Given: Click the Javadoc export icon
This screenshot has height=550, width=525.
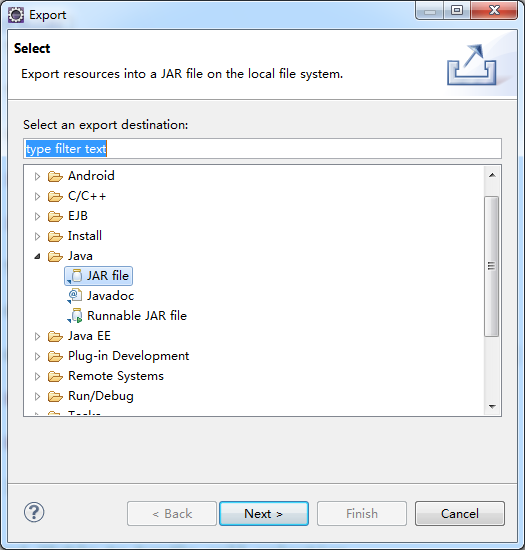Looking at the screenshot, I should click(75, 296).
